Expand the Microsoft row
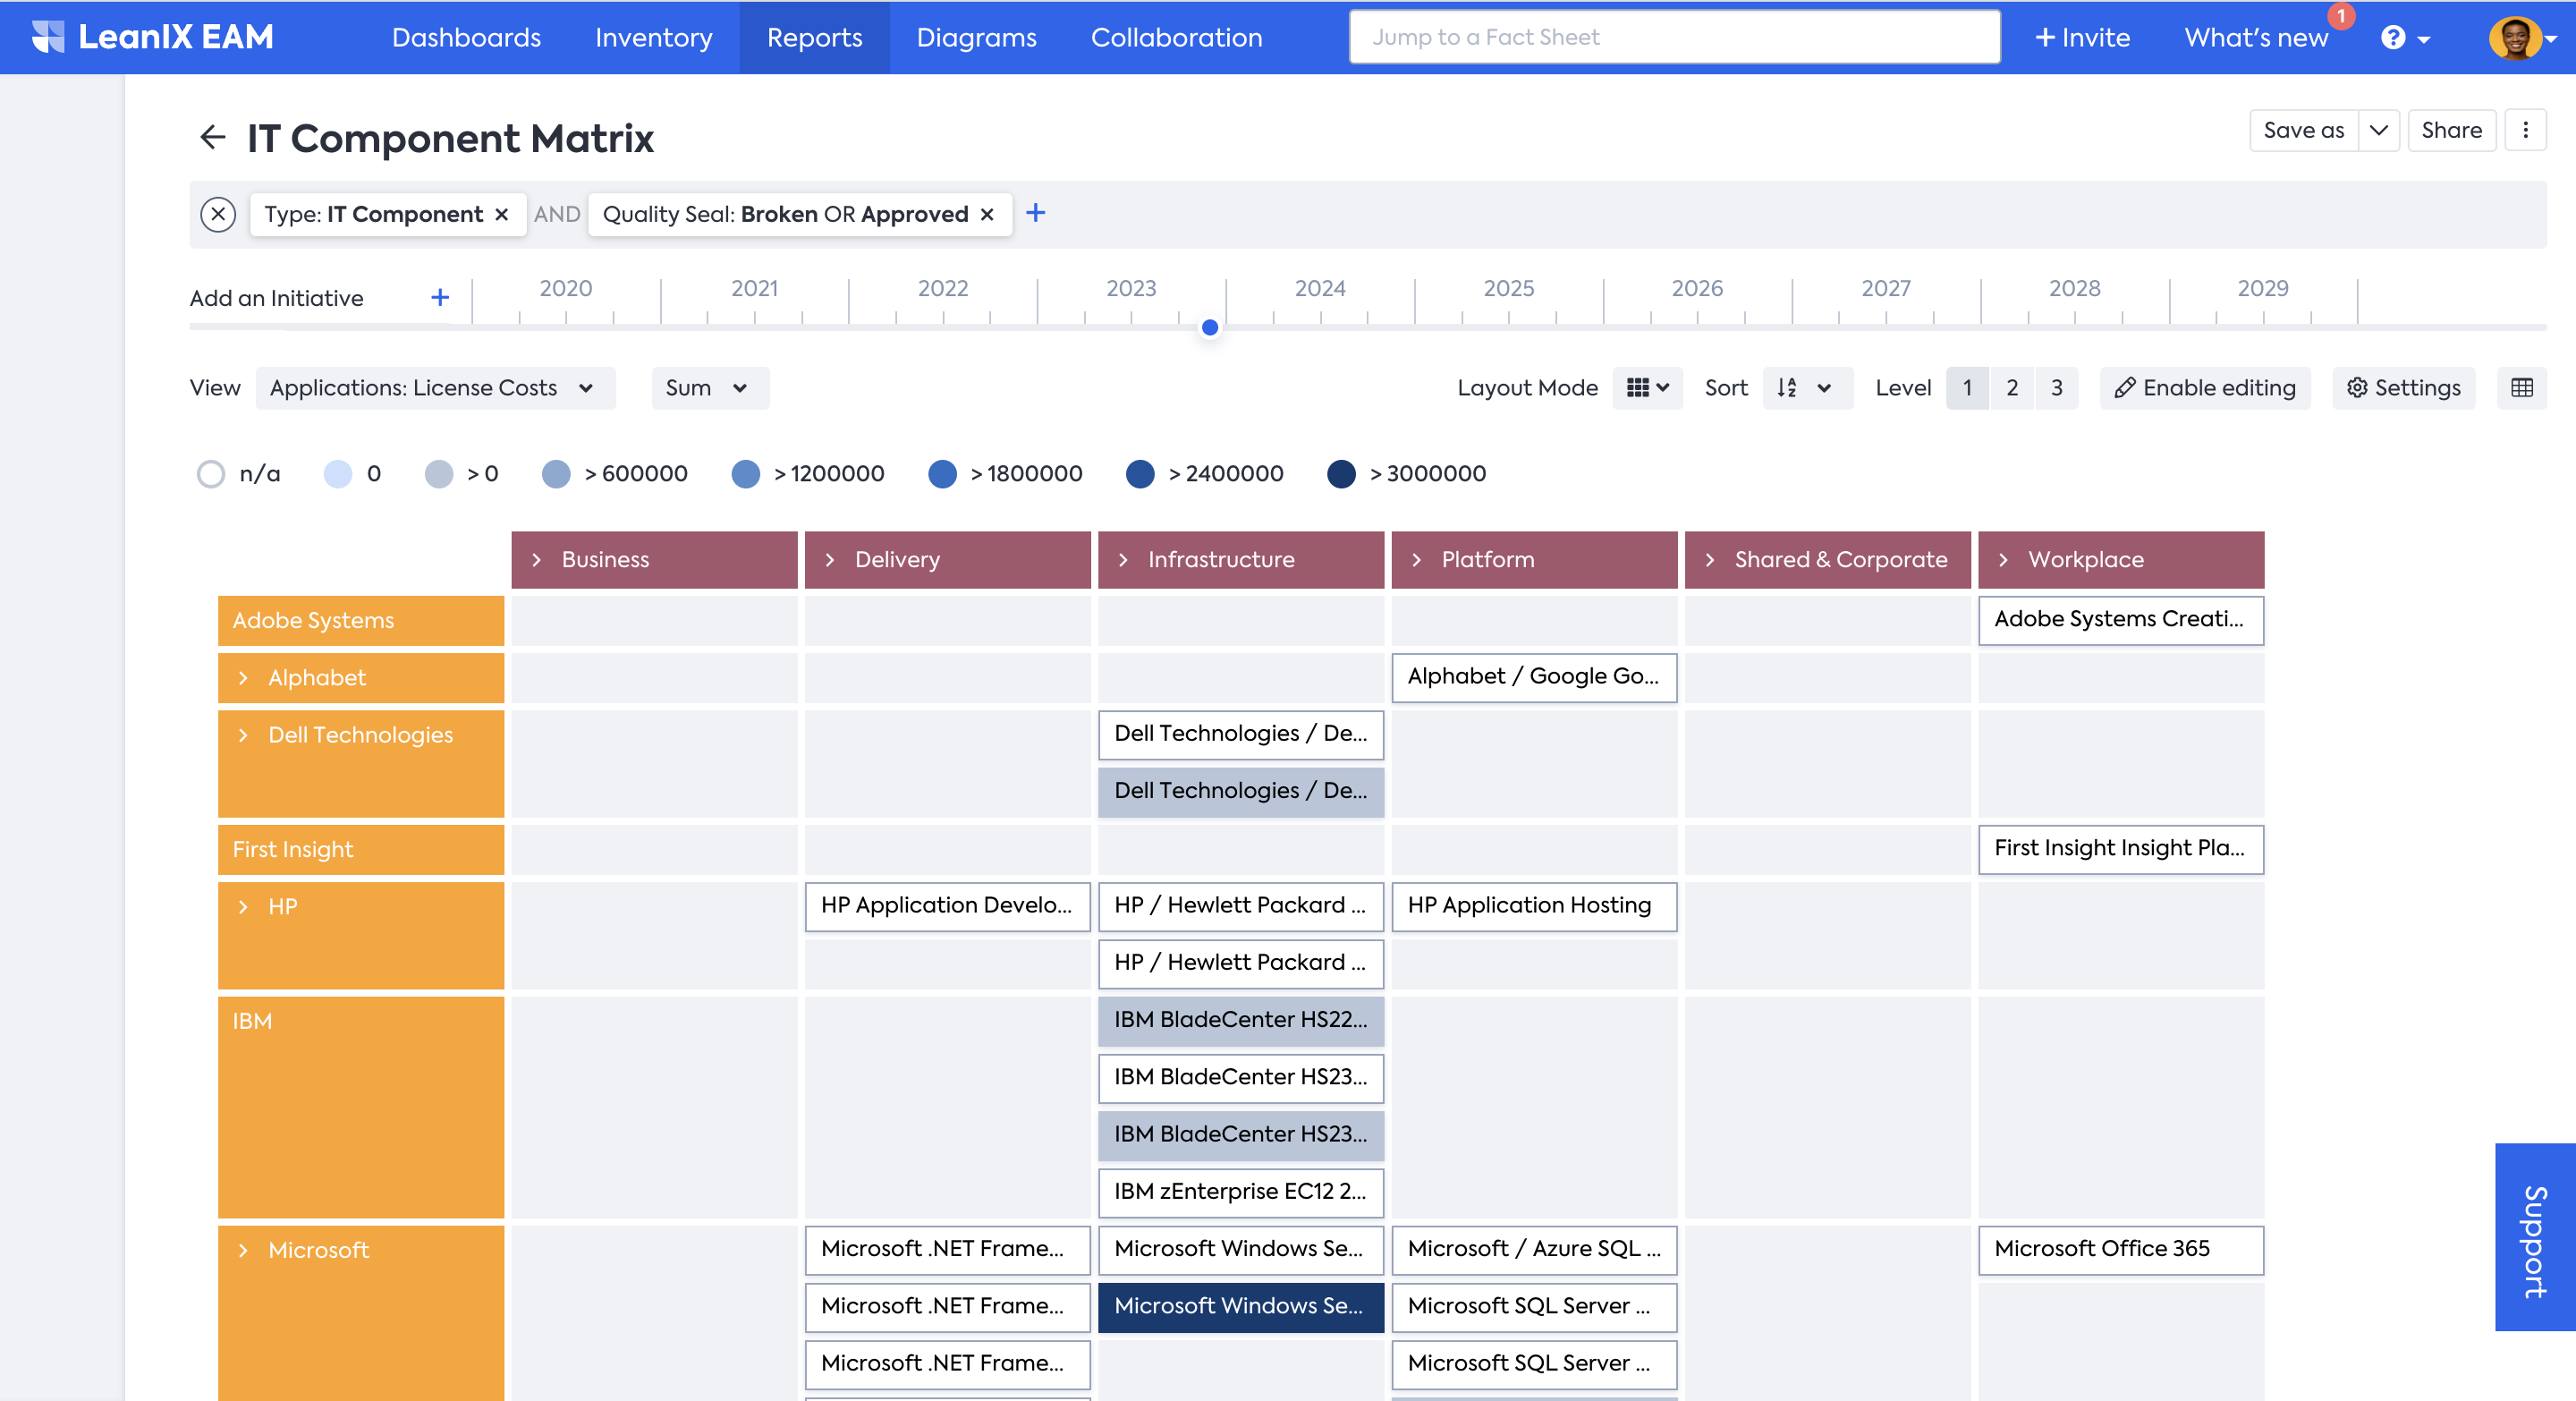 [x=243, y=1250]
